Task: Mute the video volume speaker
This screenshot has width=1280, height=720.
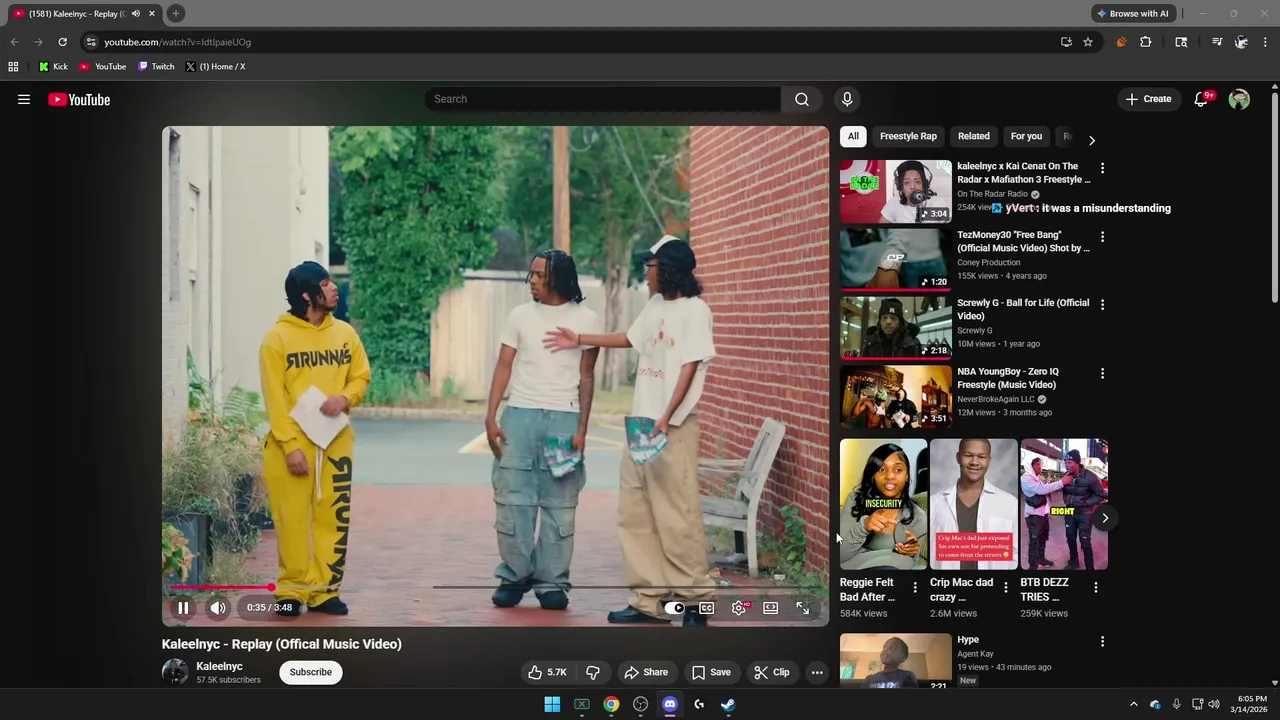Action: click(x=218, y=607)
